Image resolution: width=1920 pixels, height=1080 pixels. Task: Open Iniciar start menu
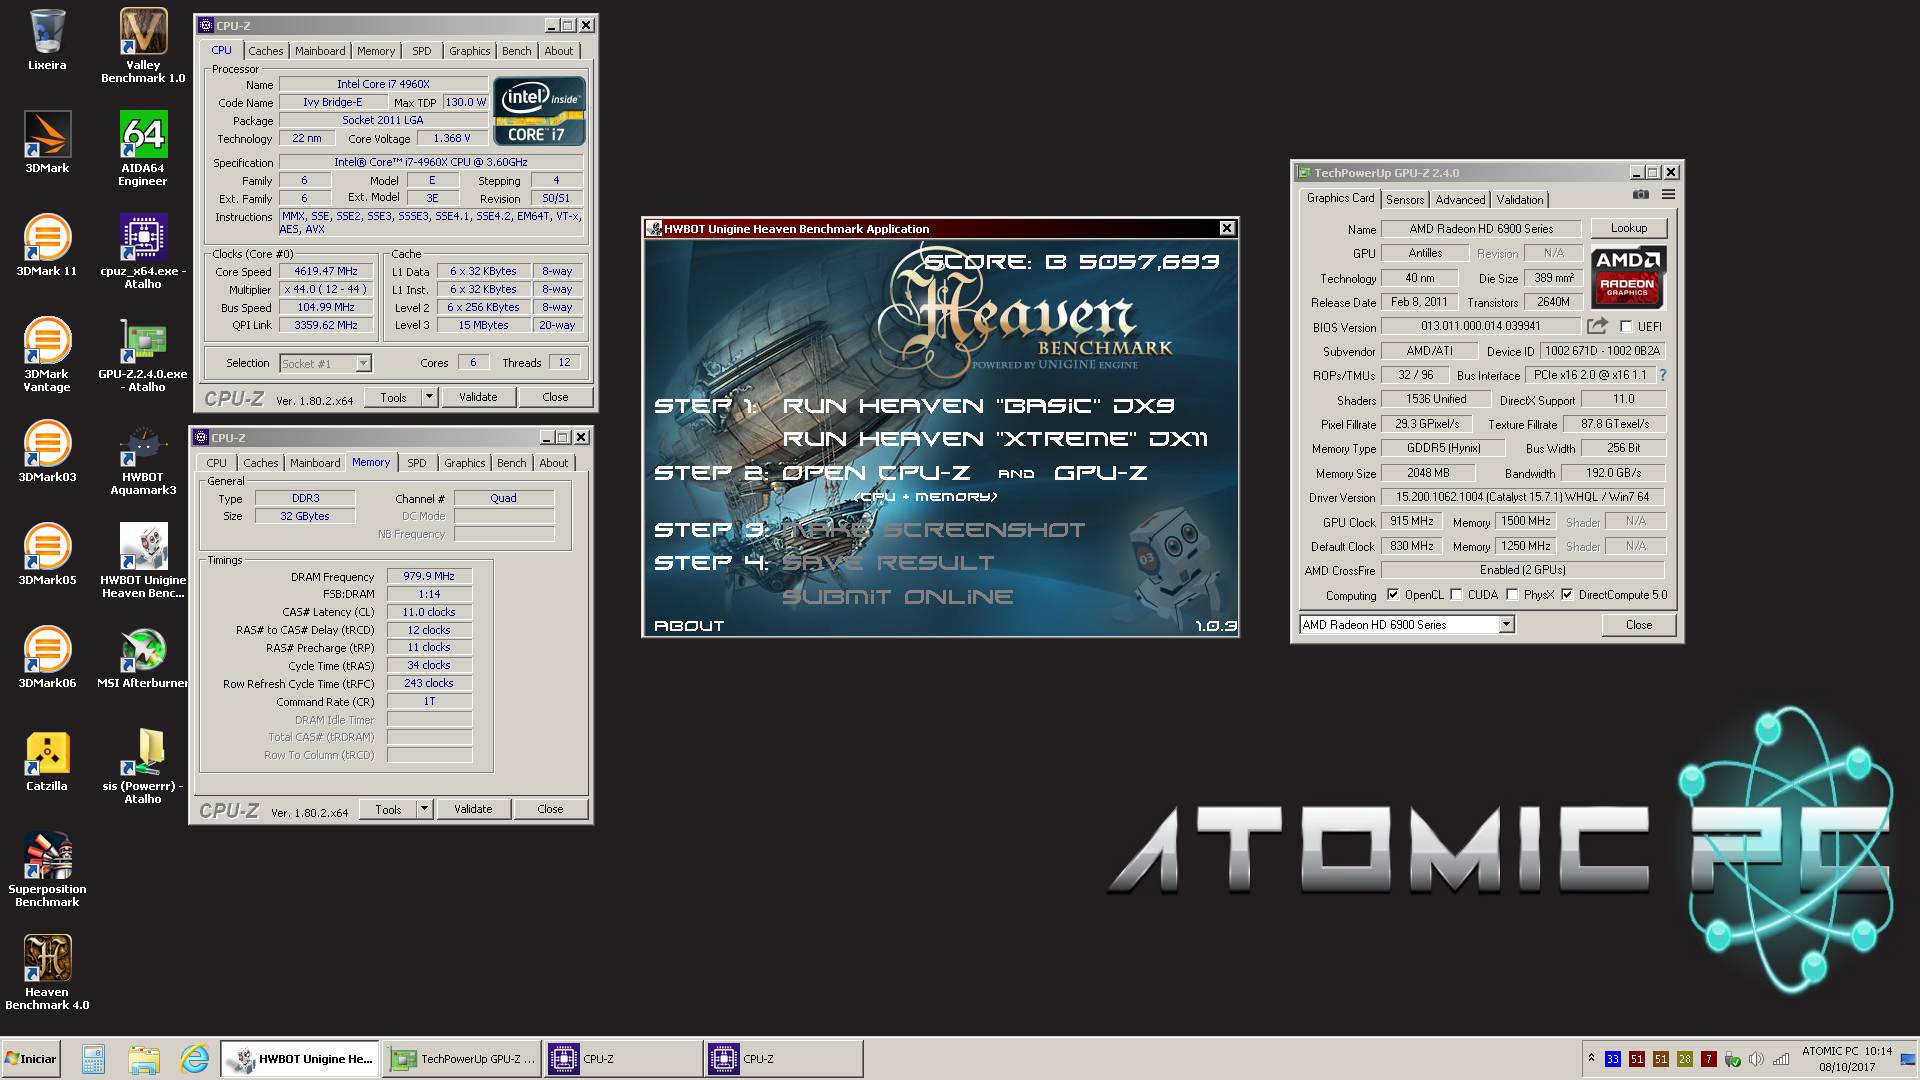coord(31,1059)
